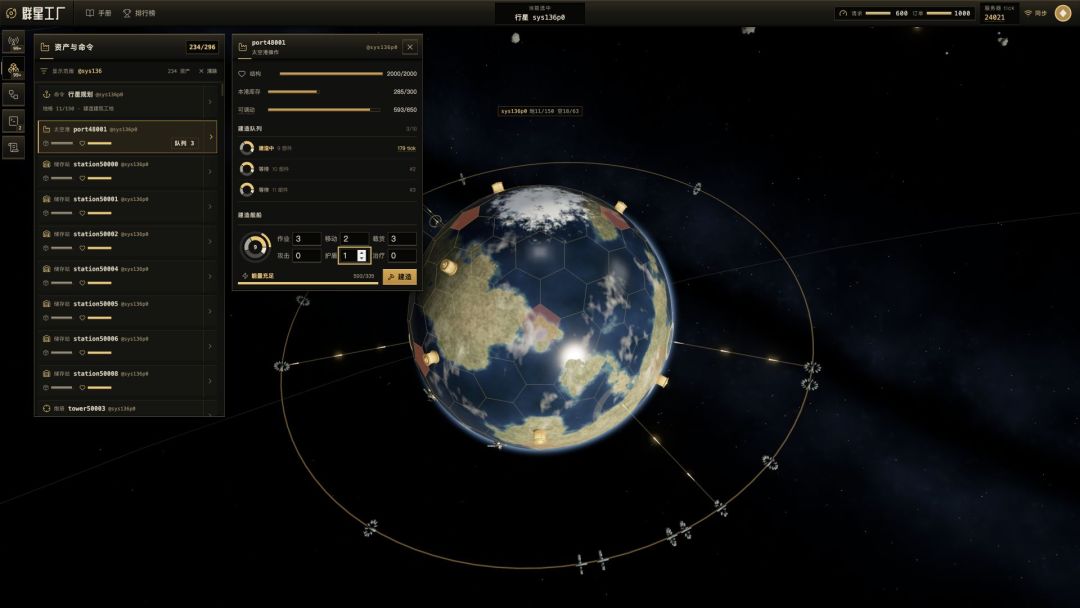The width and height of the screenshot is (1080, 608).
Task: Select the station50000 asset entry
Action: pos(127,171)
